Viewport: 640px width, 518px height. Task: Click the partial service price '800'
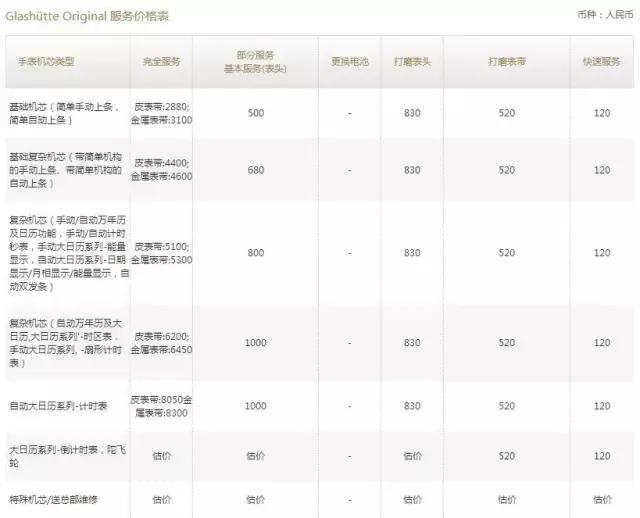click(256, 253)
